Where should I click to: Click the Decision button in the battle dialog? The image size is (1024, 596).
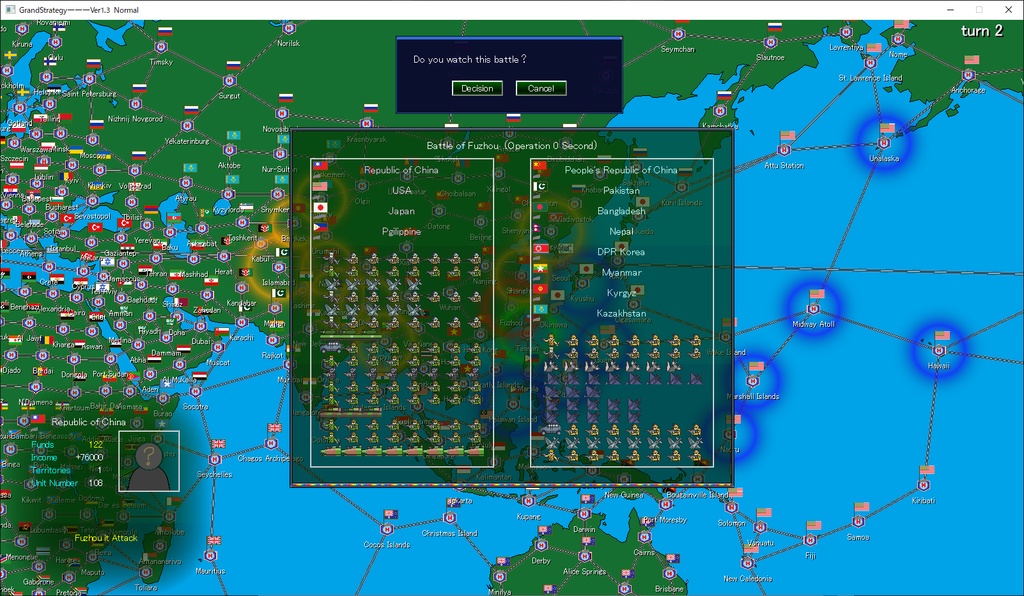pos(477,88)
